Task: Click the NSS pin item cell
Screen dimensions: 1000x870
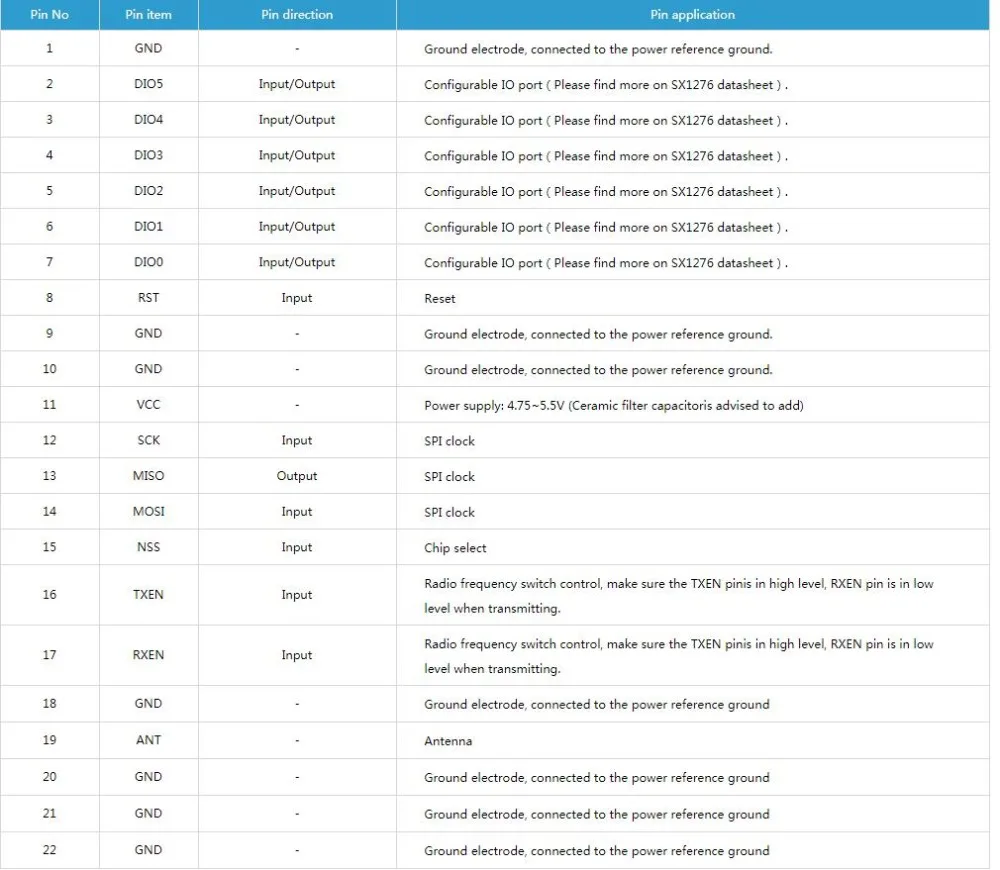Action: (149, 547)
